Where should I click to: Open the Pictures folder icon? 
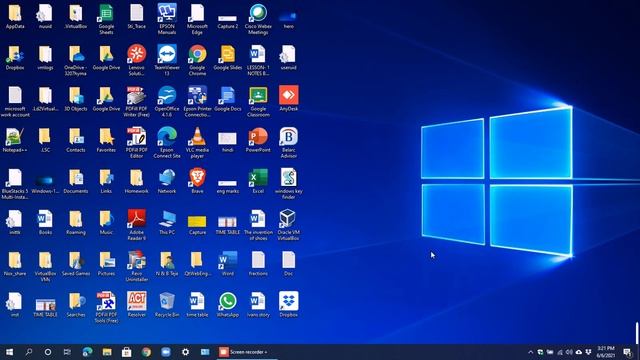point(106,263)
